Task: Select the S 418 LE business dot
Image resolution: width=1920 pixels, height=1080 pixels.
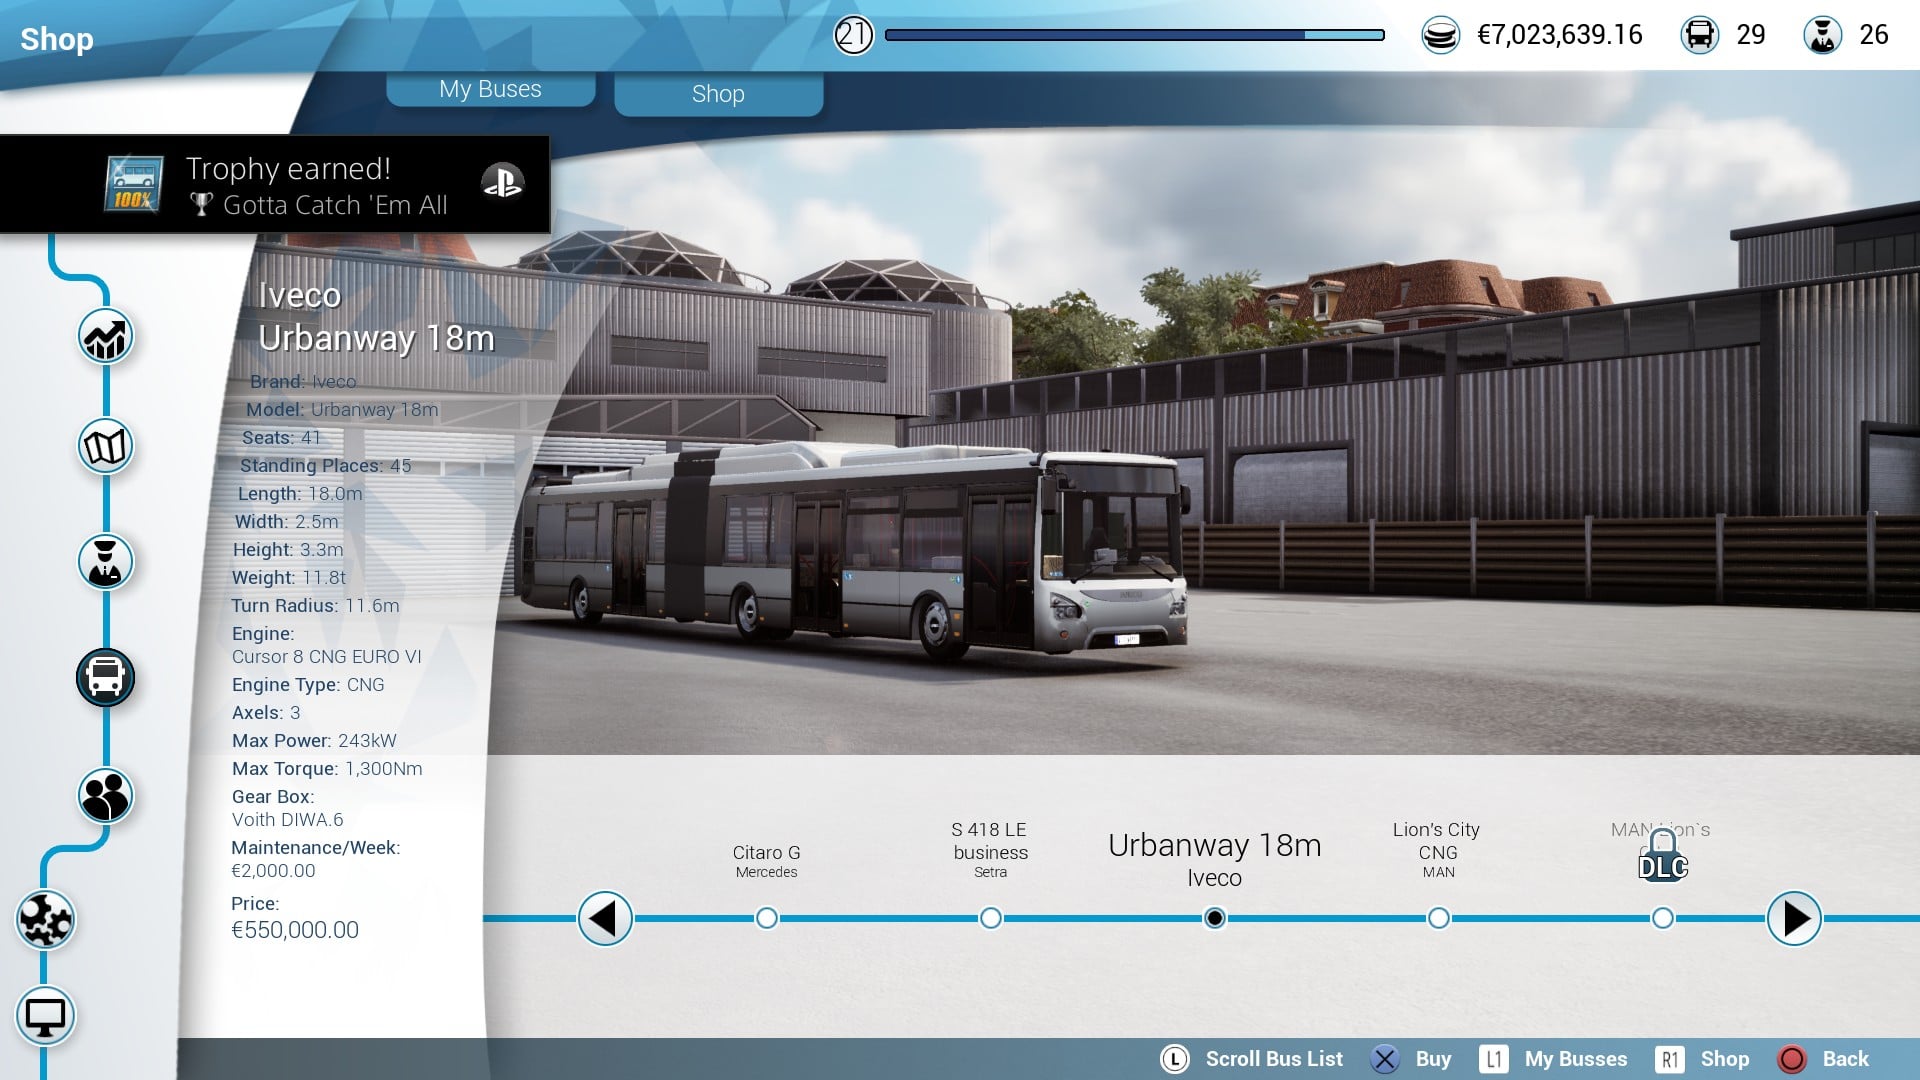Action: click(x=990, y=918)
